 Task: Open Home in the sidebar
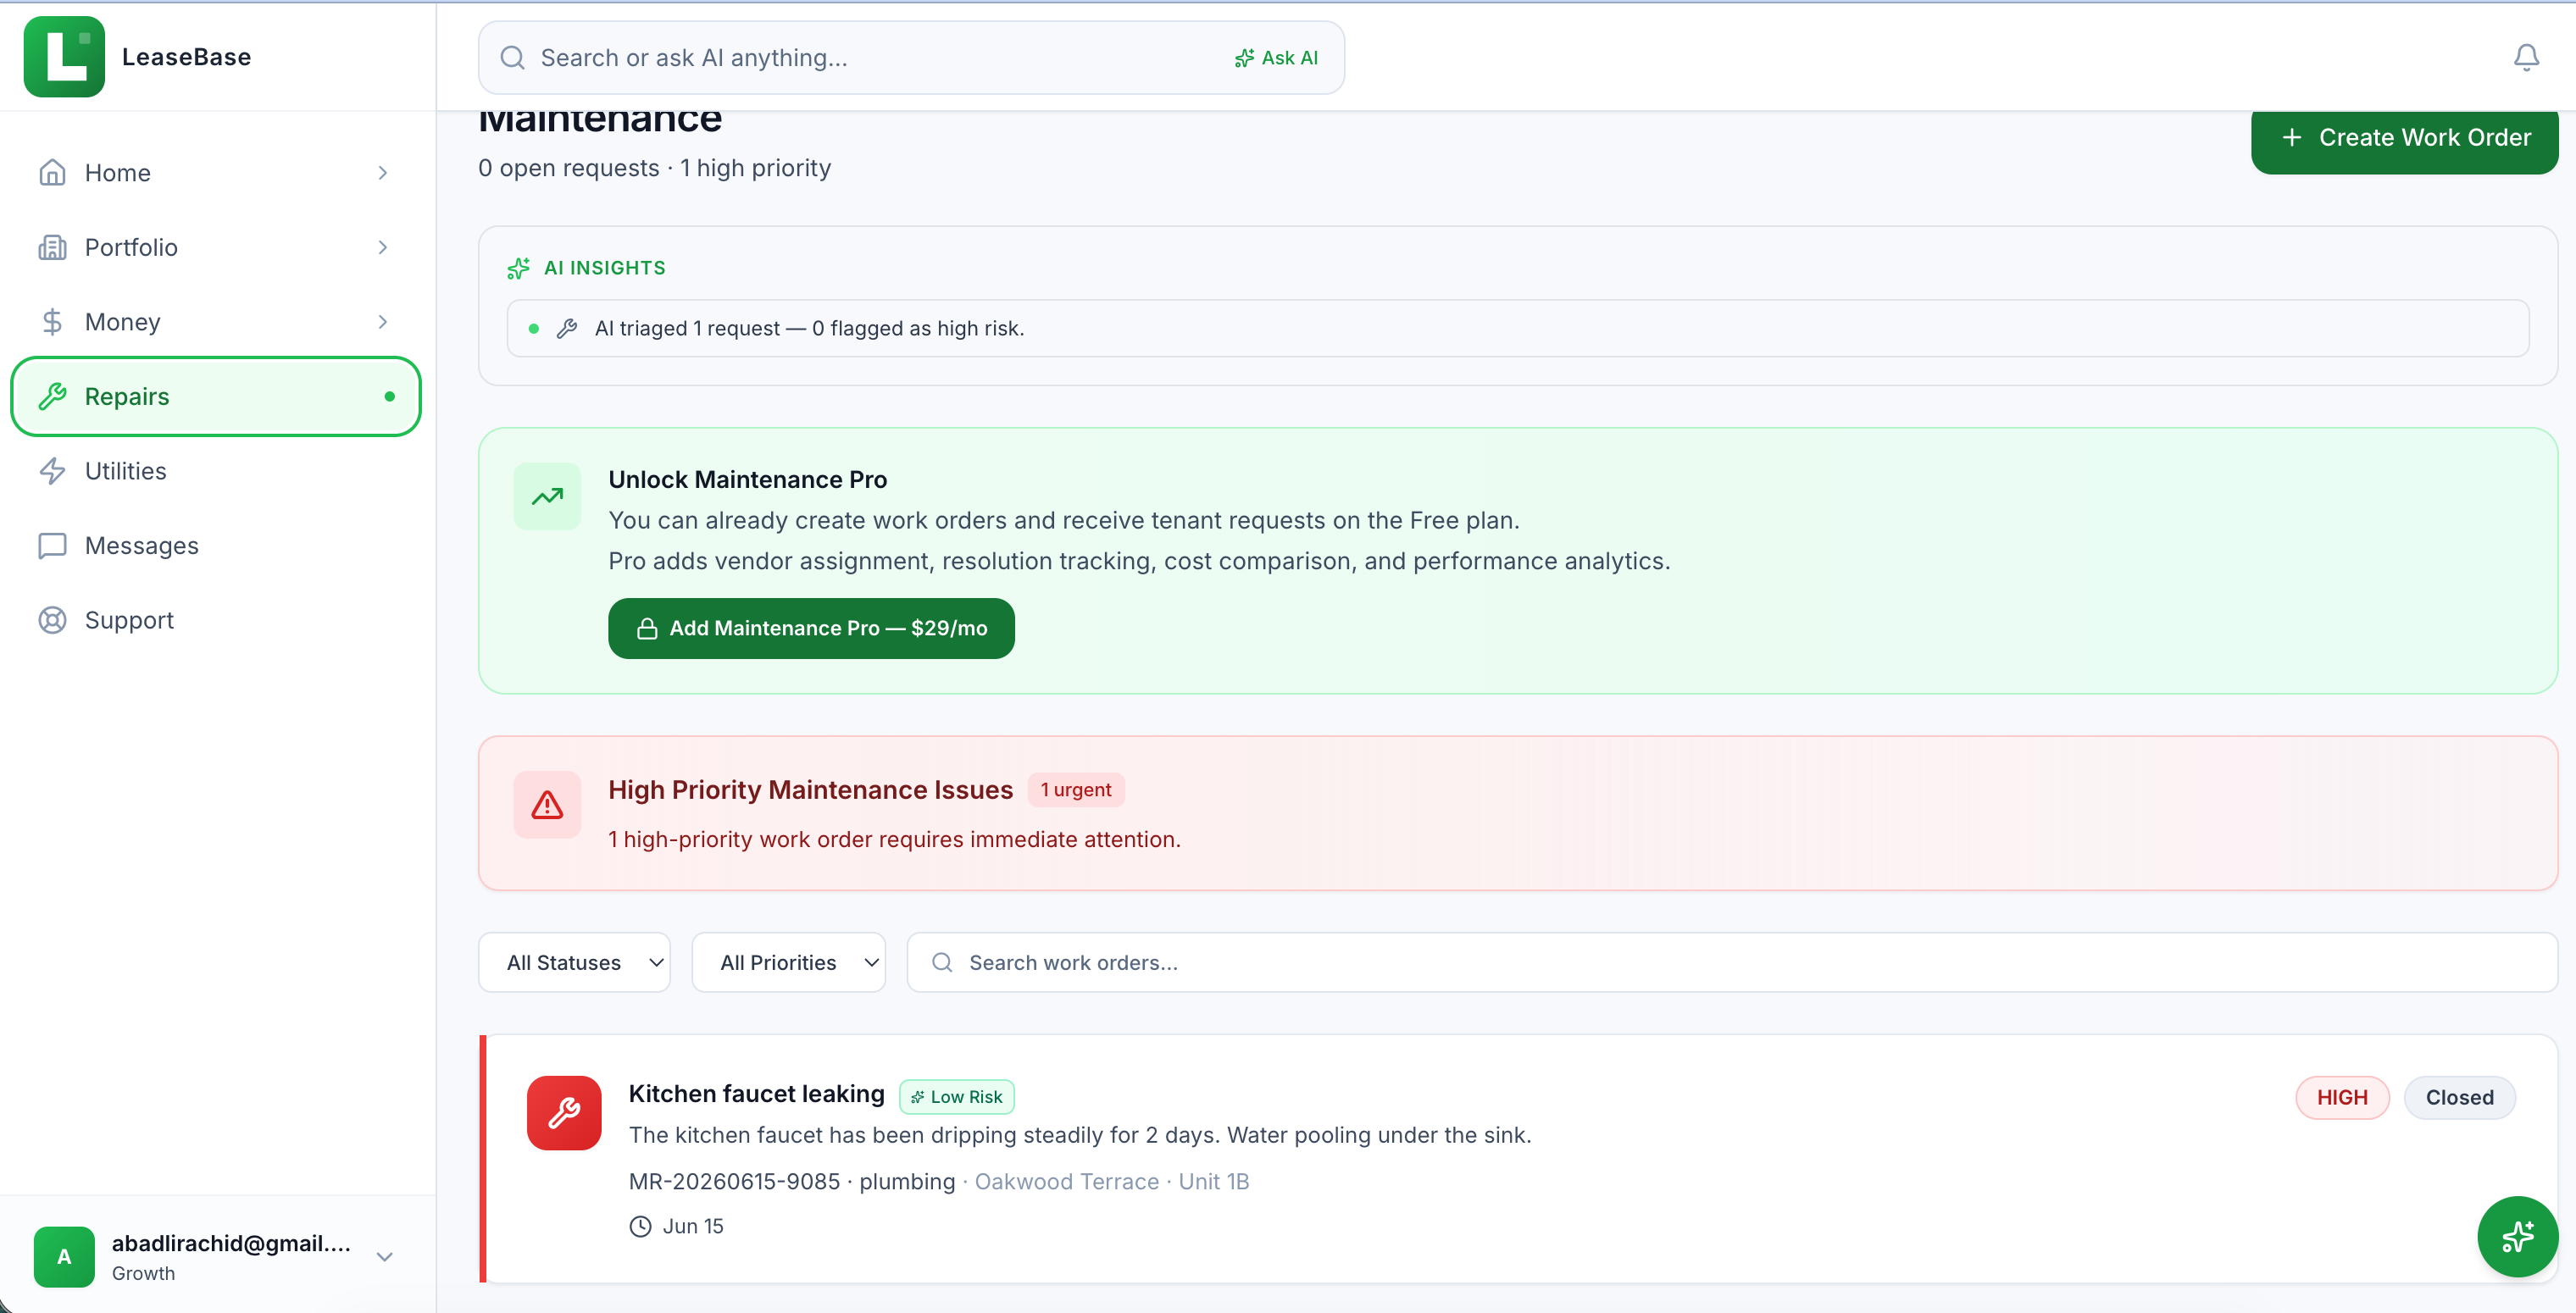[x=216, y=173]
